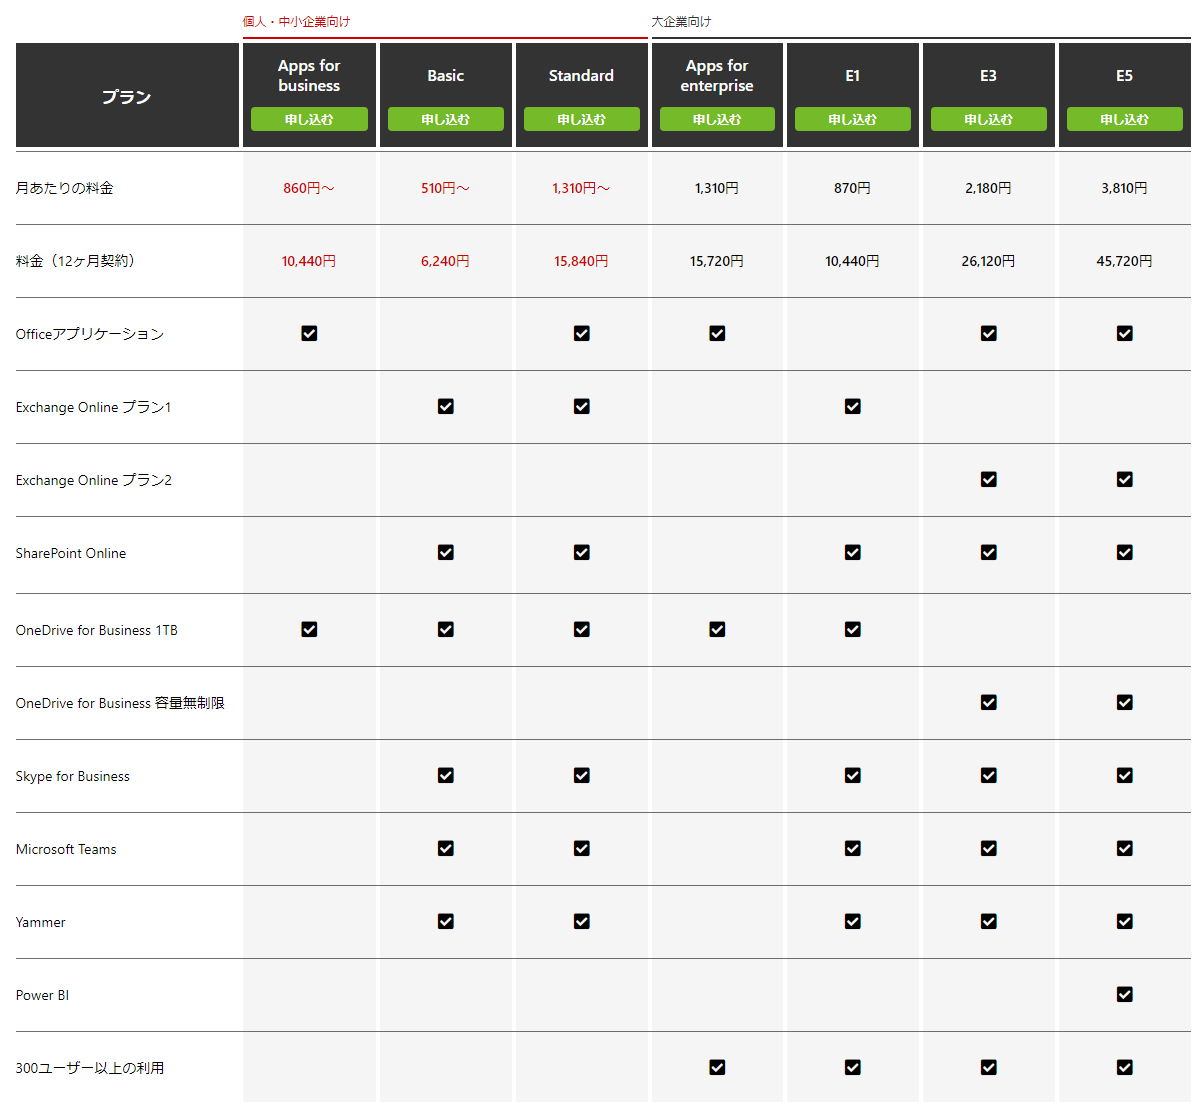This screenshot has height=1116, width=1200.
Task: Click the Yammer row label
Action: (41, 922)
